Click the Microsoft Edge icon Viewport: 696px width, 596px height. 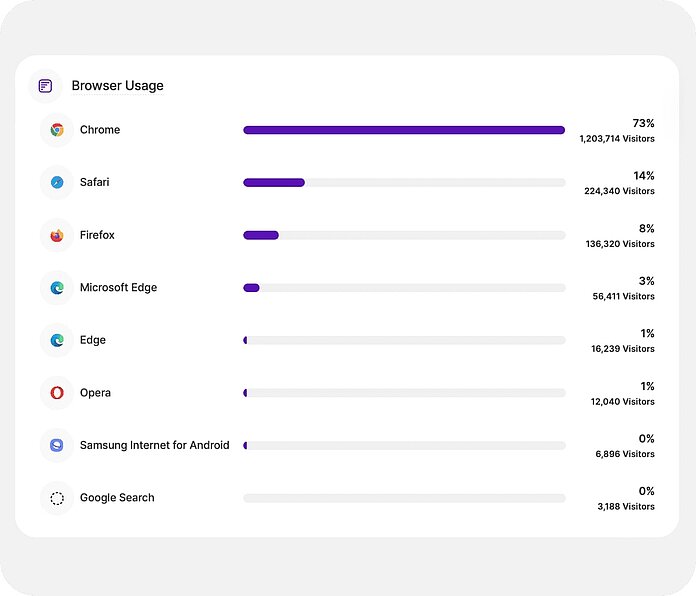pos(57,288)
